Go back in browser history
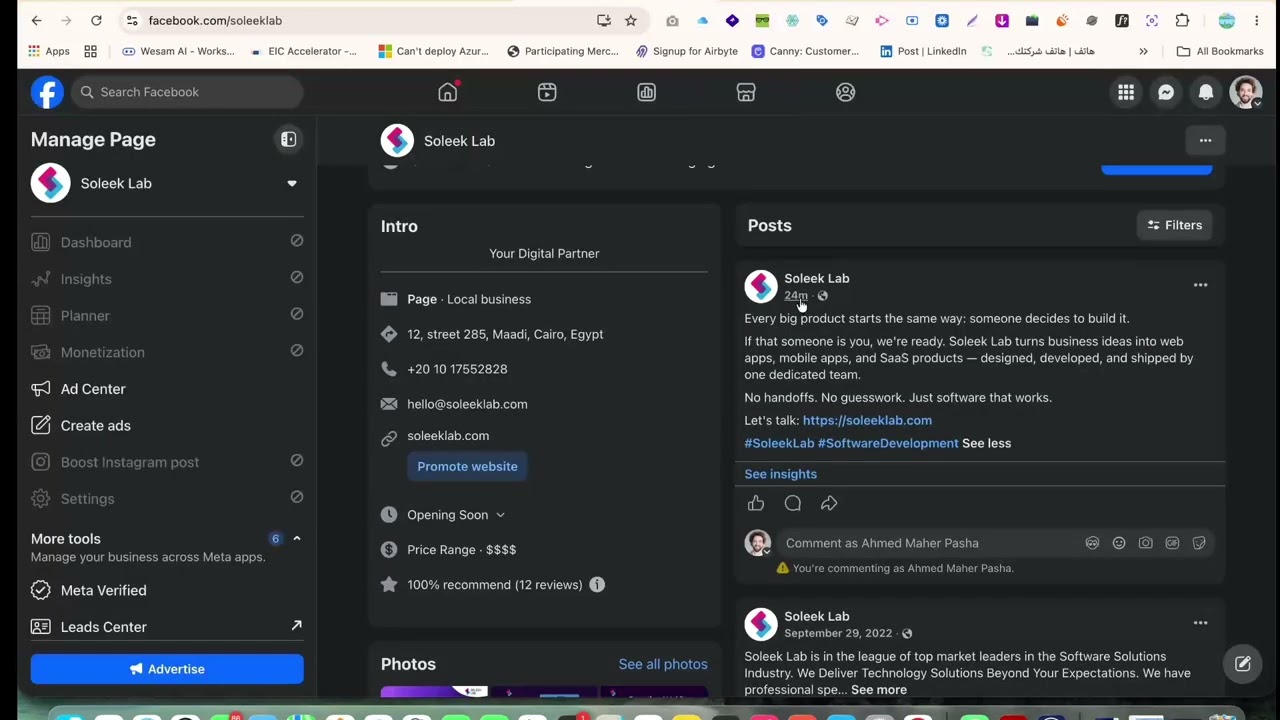The image size is (1280, 720). [37, 20]
